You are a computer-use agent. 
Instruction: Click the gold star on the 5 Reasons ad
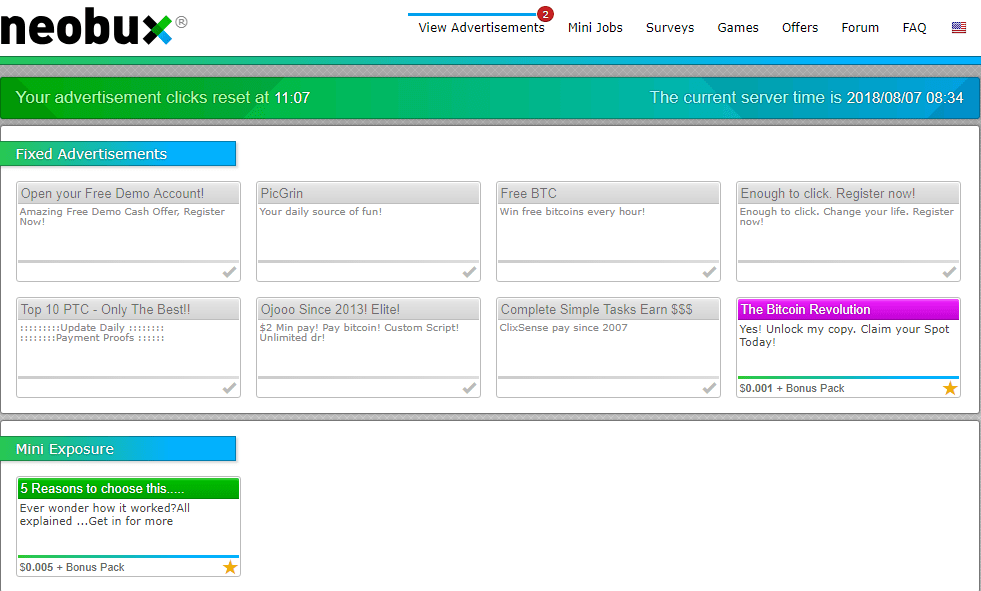pyautogui.click(x=230, y=567)
